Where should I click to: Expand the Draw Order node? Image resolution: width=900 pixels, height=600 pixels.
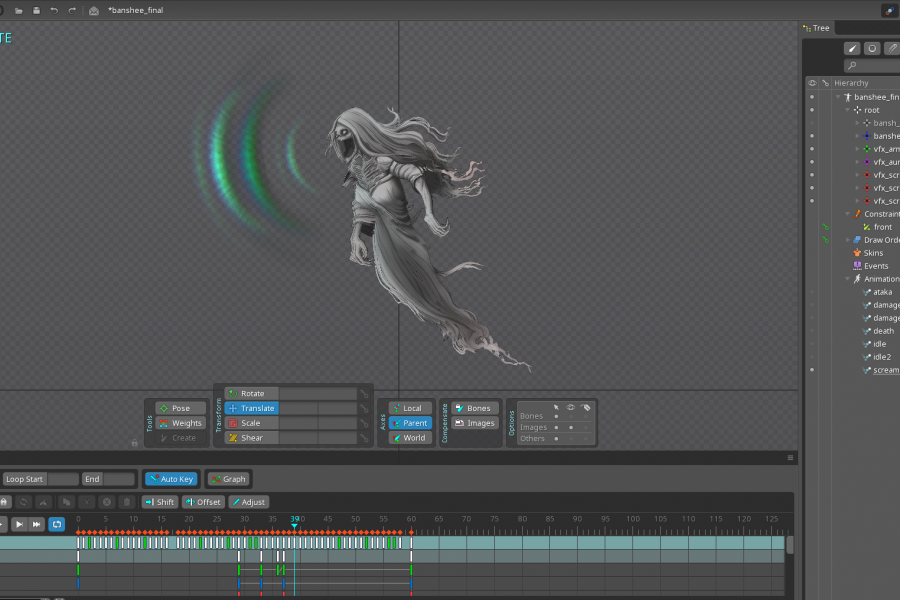tap(847, 240)
